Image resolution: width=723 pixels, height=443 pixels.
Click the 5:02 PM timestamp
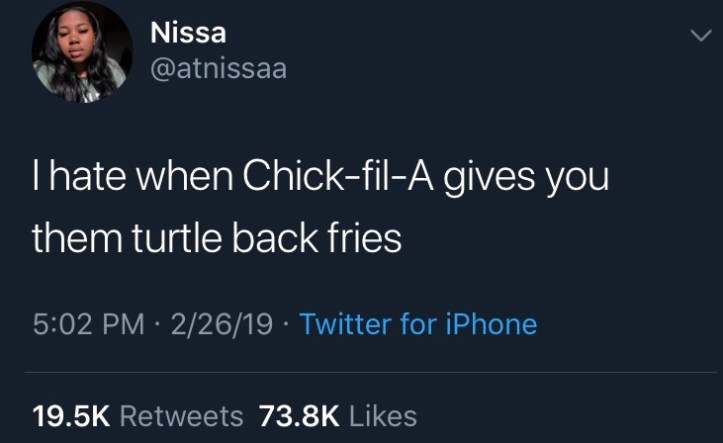click(82, 324)
